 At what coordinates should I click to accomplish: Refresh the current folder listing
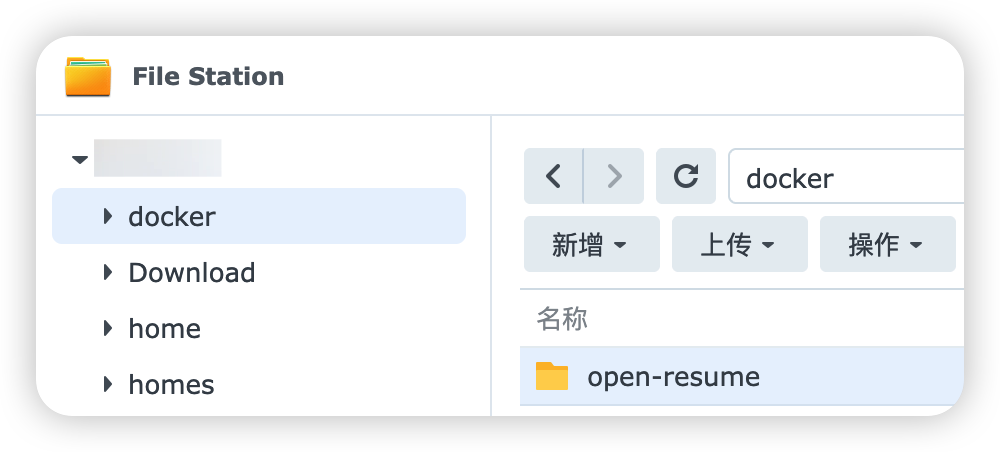point(686,177)
